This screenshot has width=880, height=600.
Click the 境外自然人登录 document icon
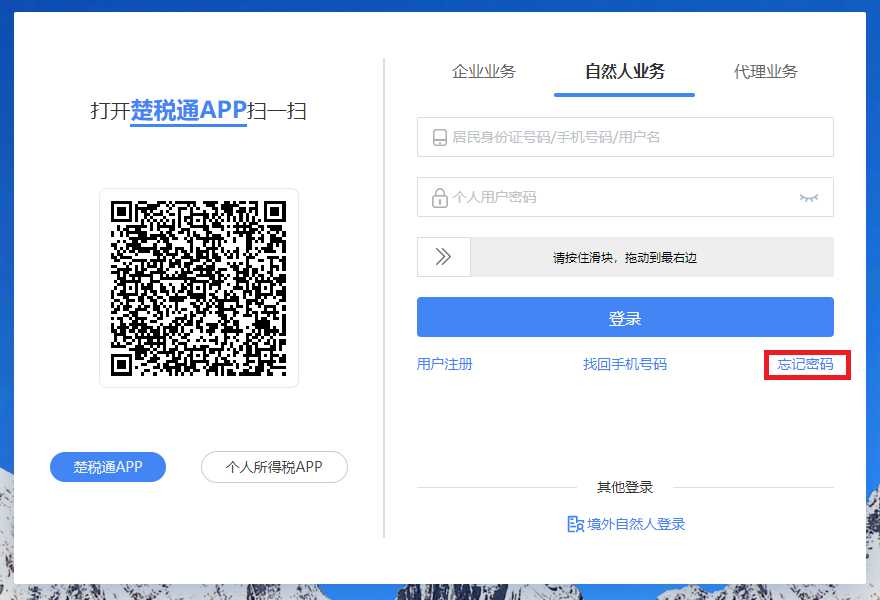(575, 524)
